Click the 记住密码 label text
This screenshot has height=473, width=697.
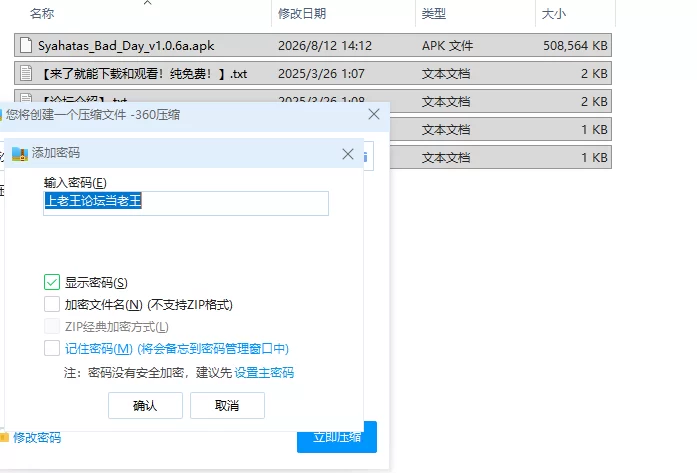click(177, 349)
